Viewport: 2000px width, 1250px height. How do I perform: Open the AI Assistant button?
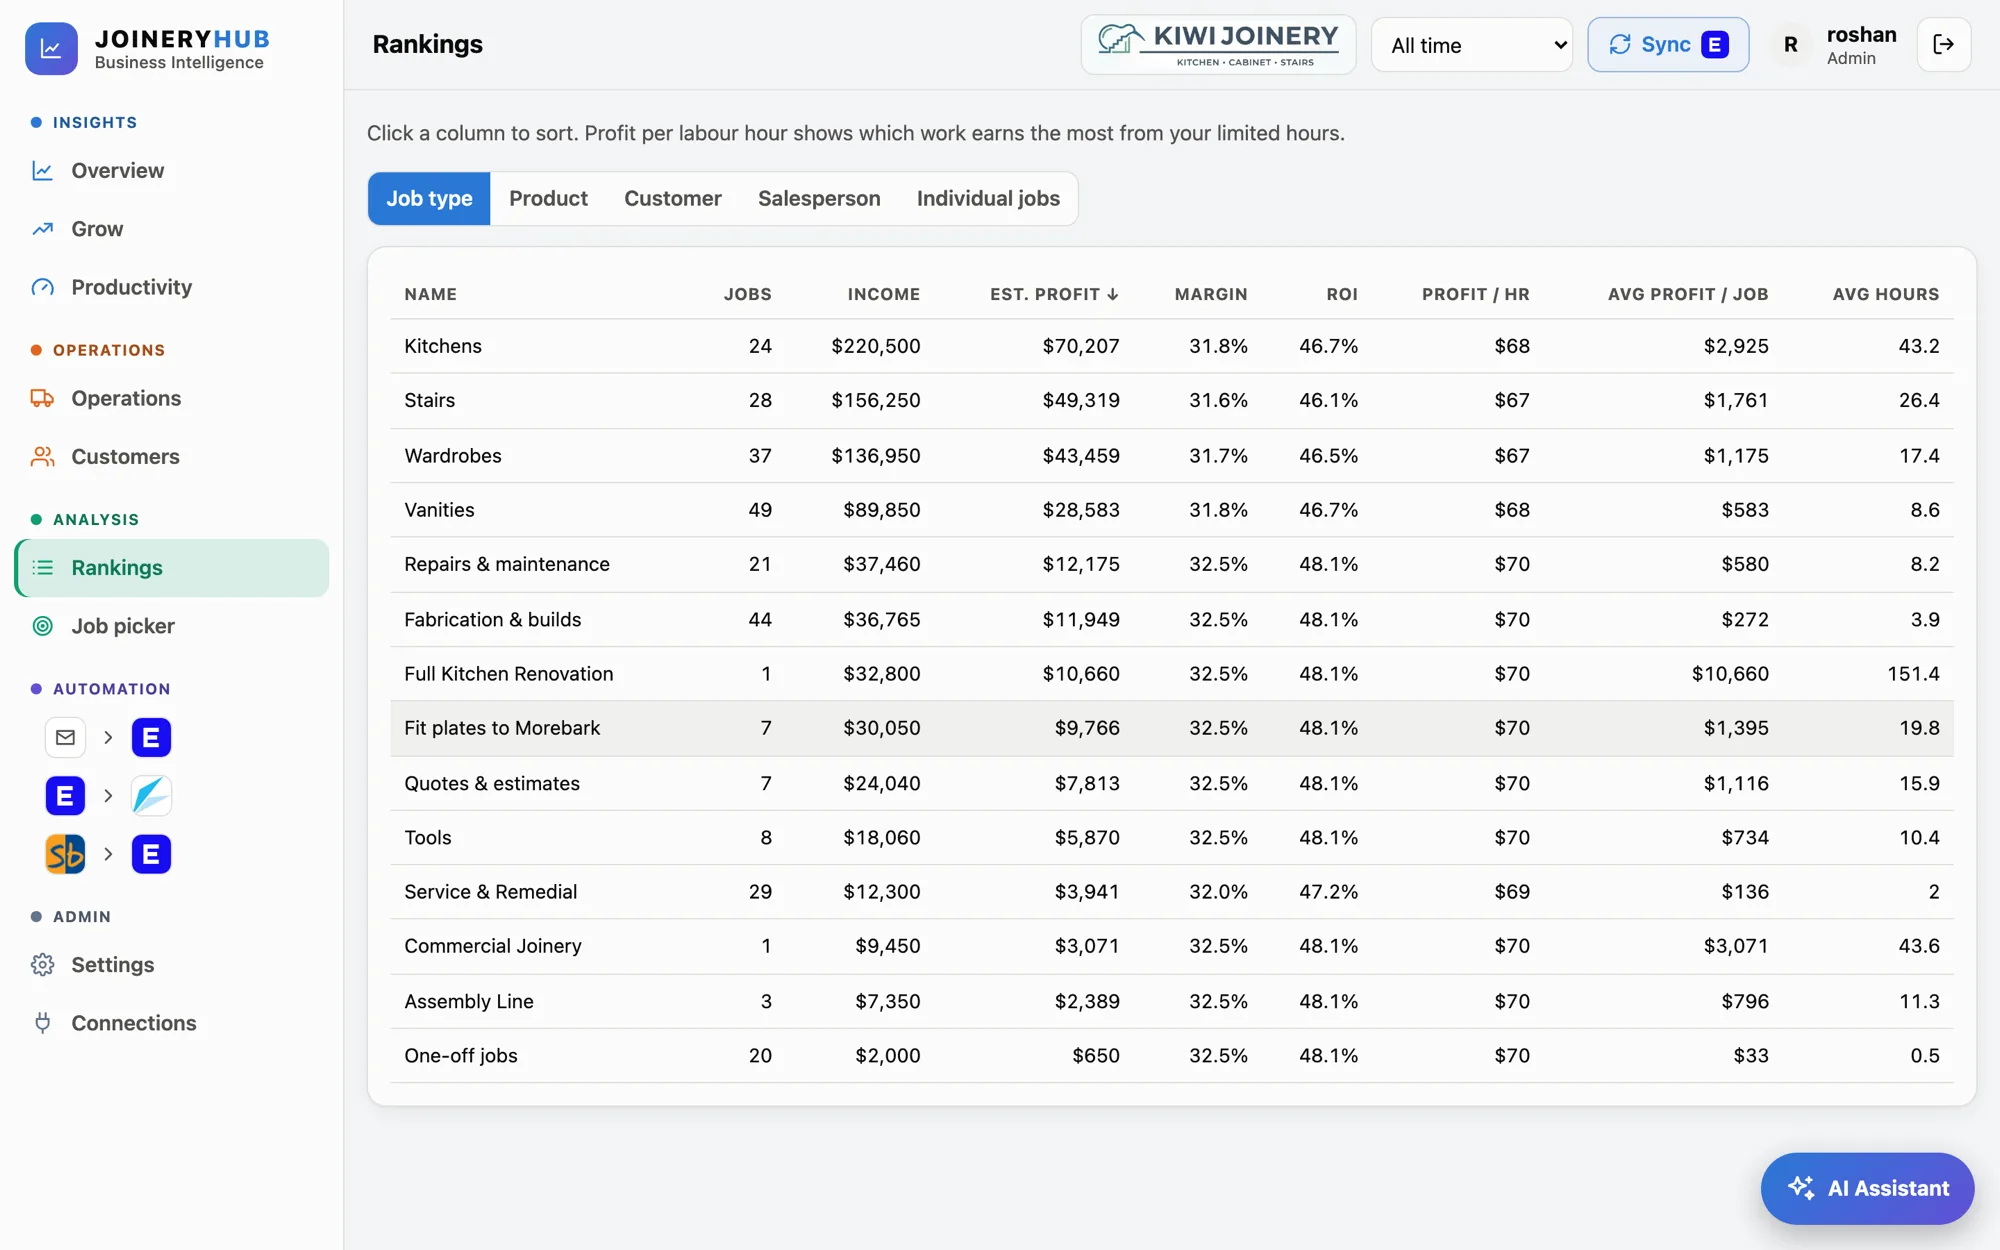click(1867, 1188)
